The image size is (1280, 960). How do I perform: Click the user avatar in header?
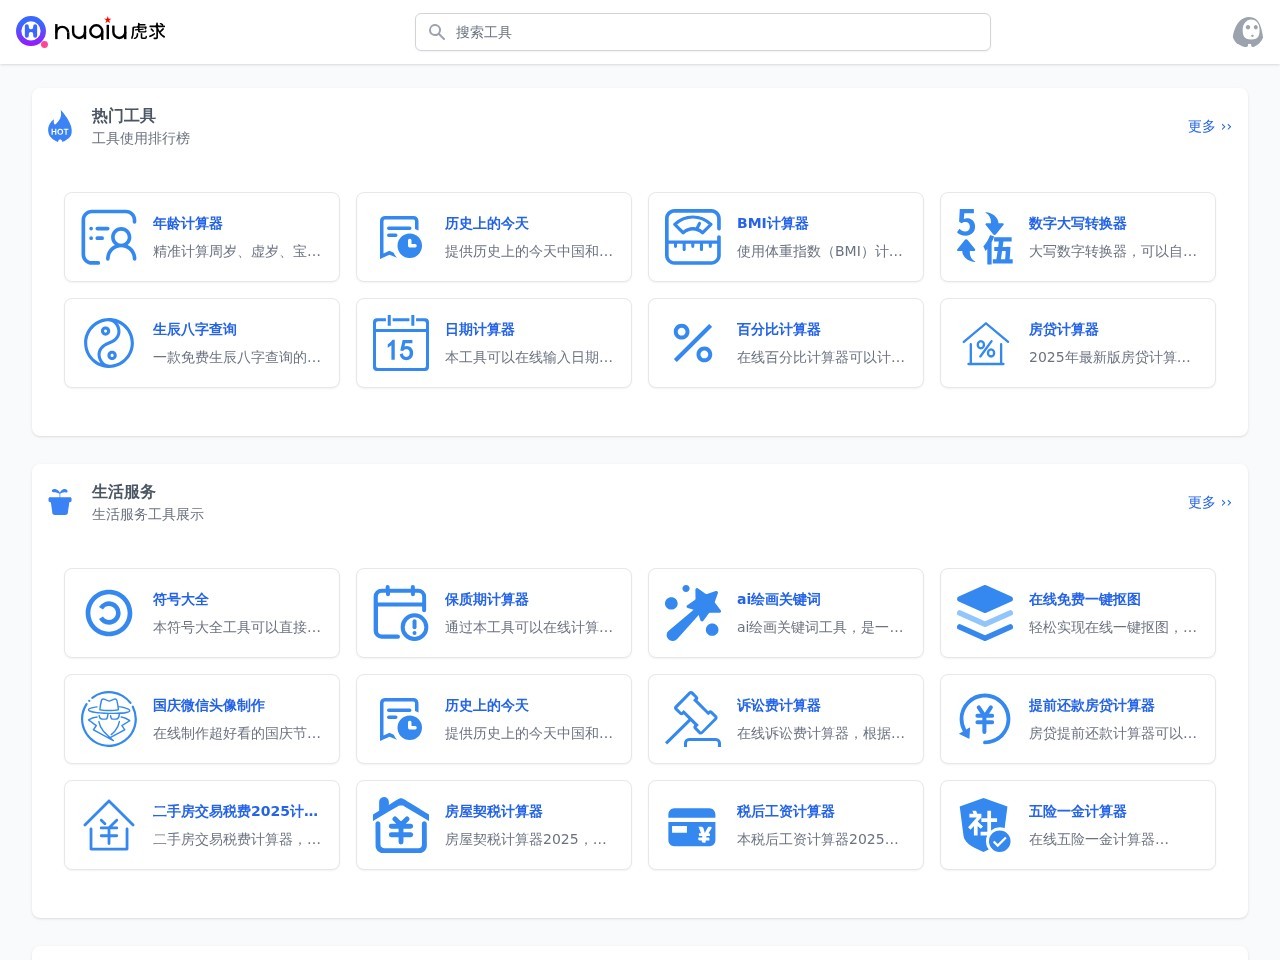coord(1248,32)
